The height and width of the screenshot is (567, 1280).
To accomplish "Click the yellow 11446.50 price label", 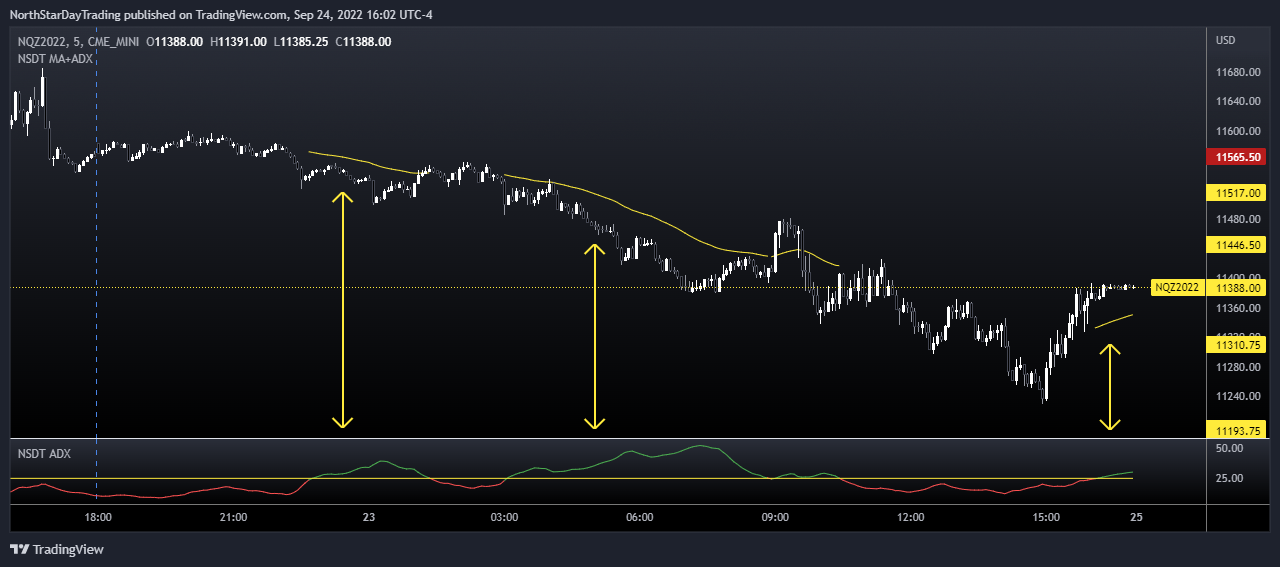I will [1238, 244].
